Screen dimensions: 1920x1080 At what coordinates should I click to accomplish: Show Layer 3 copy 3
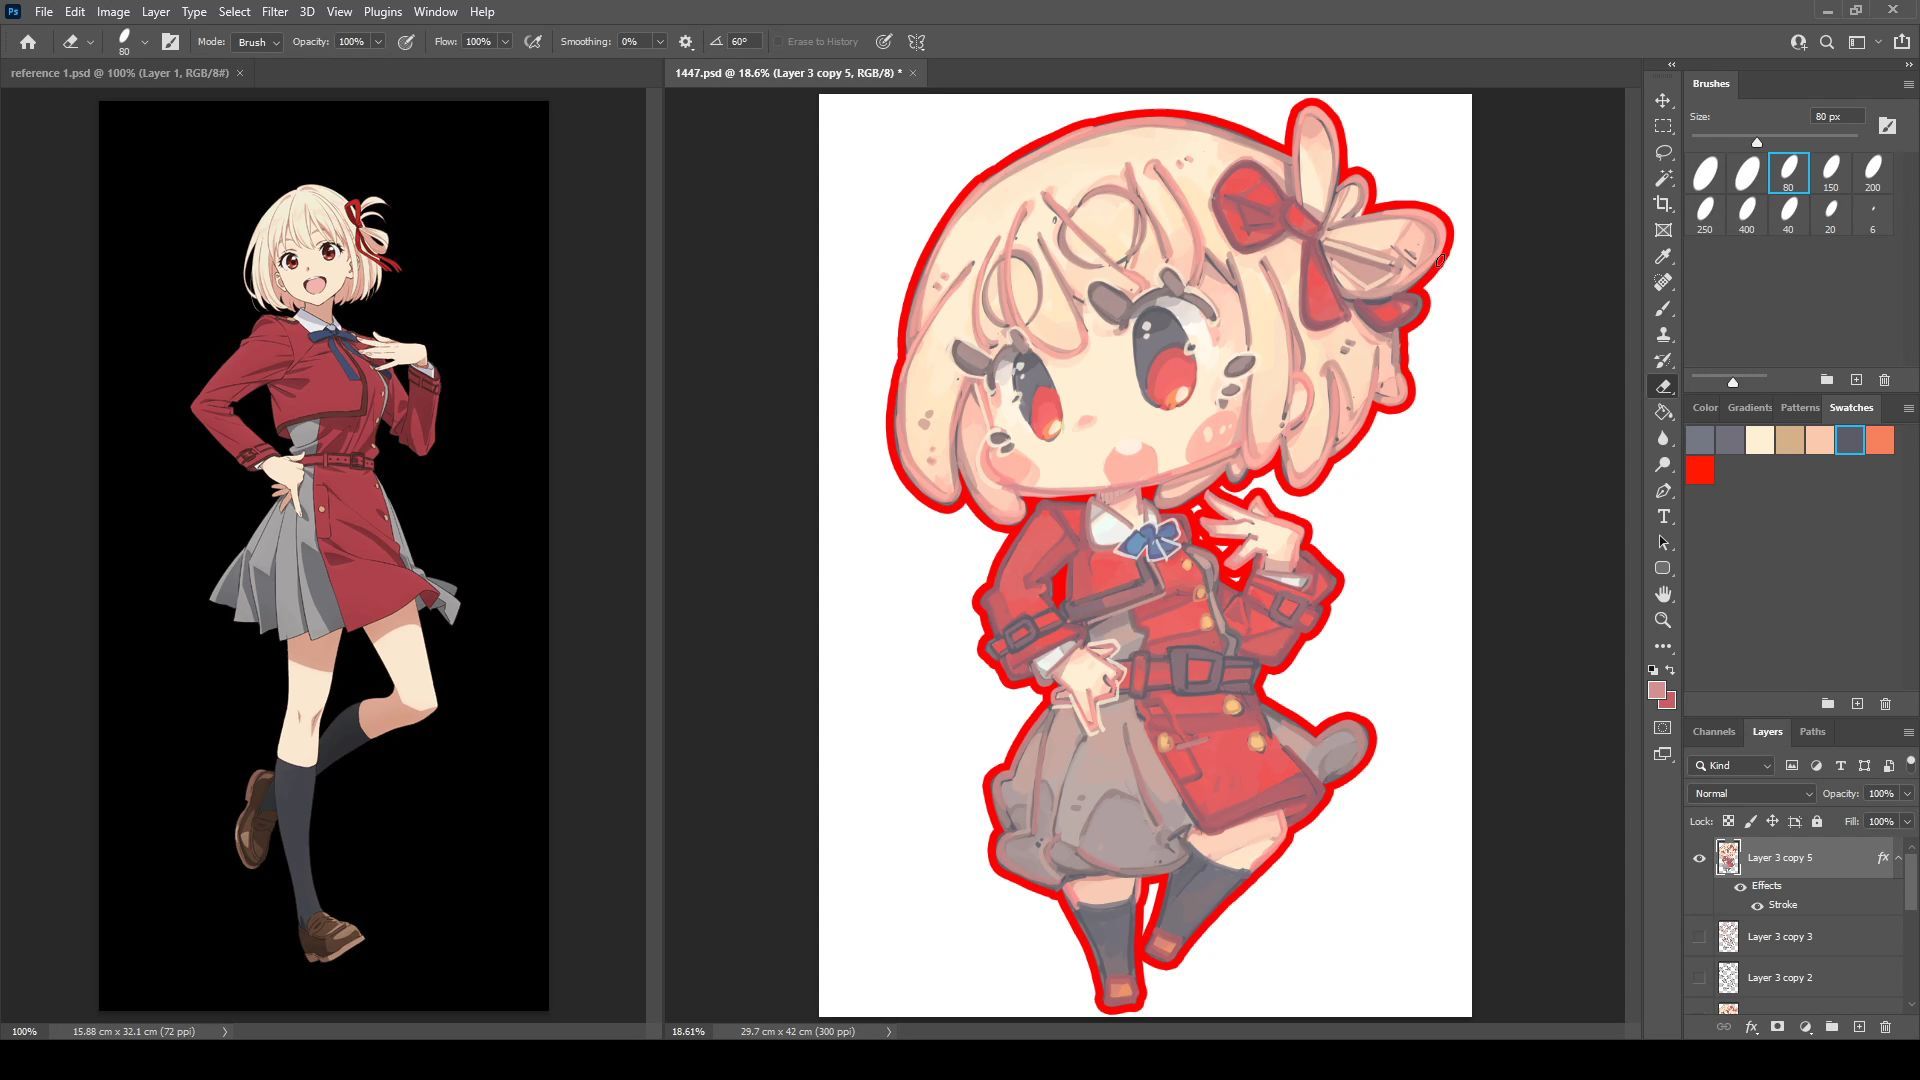coord(1699,937)
